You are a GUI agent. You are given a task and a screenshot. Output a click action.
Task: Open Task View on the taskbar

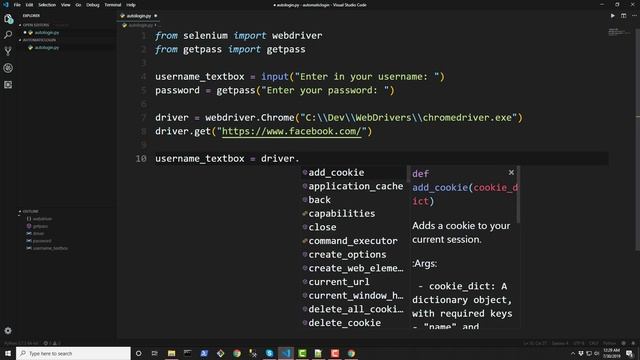[155, 353]
